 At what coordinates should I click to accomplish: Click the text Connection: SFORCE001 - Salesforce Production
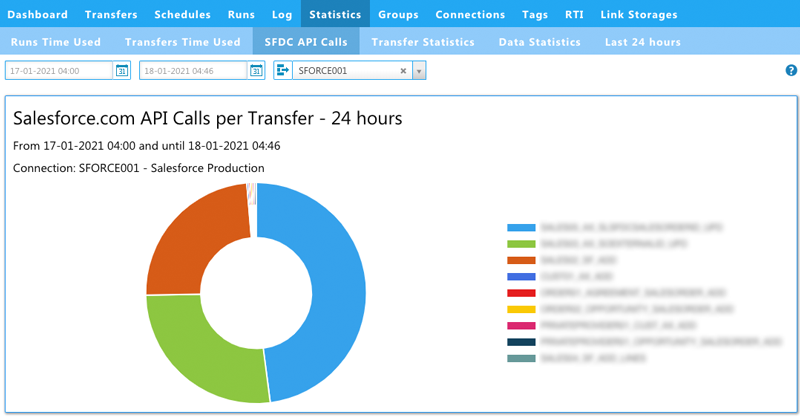[139, 168]
